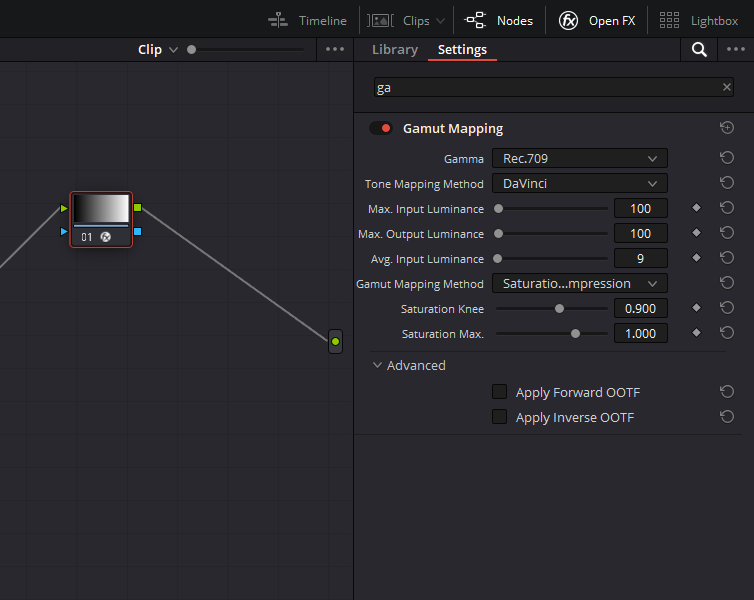Toggle Gamut Mapping effect on/off
This screenshot has width=754, height=600.
tap(381, 128)
